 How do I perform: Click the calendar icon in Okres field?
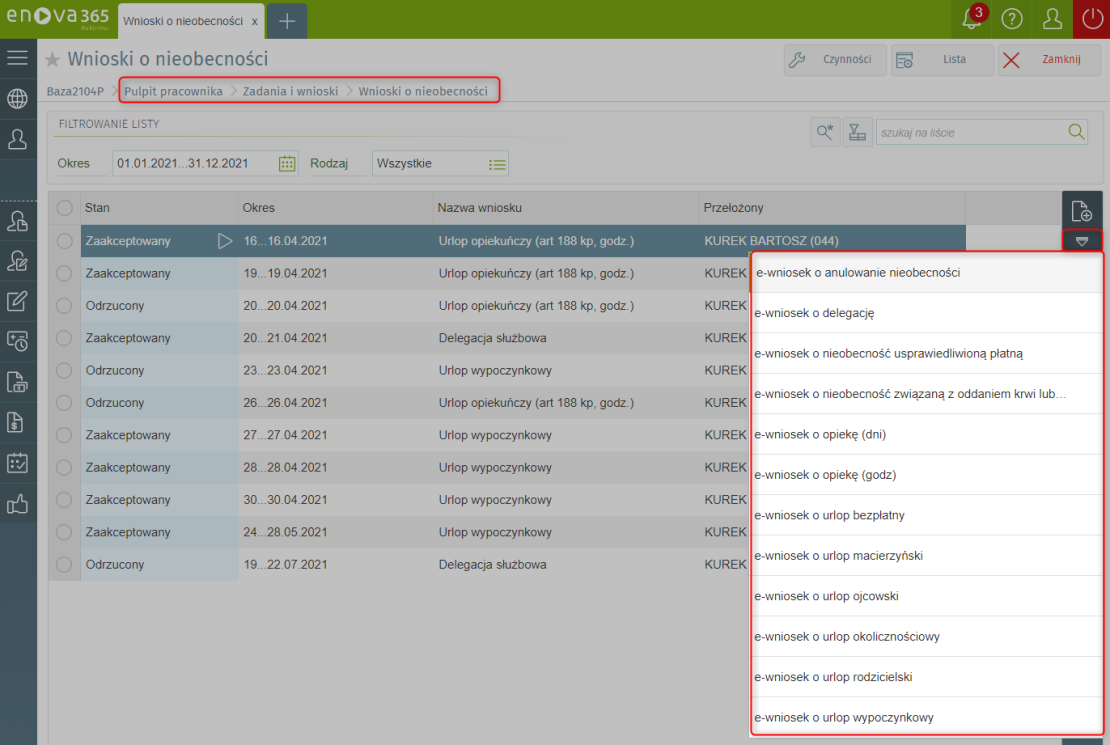point(287,163)
